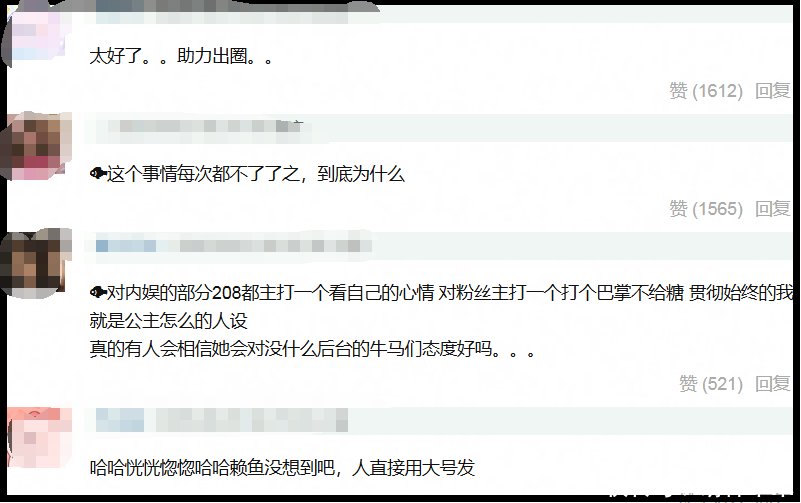Open avatar beside 这个事情每次都不了了之 comment

(x=37, y=147)
